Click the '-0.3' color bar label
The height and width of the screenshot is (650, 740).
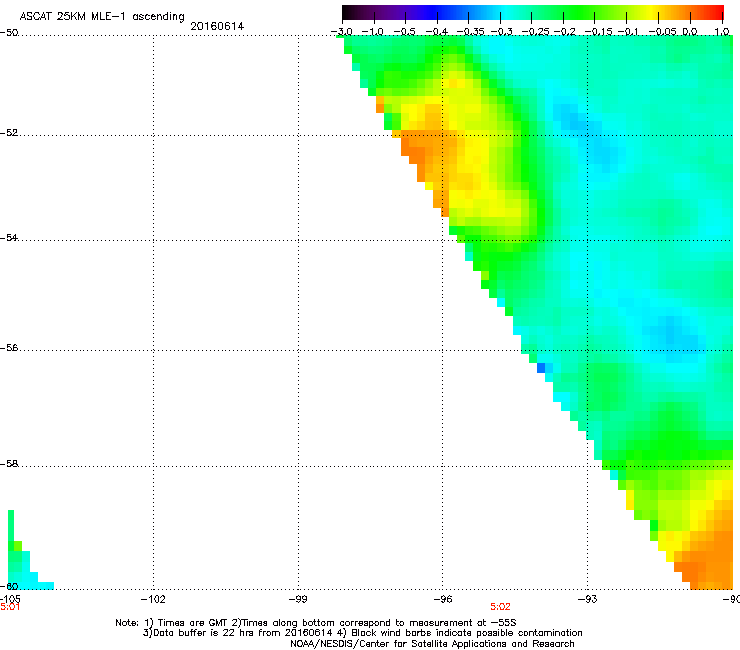[x=501, y=31]
